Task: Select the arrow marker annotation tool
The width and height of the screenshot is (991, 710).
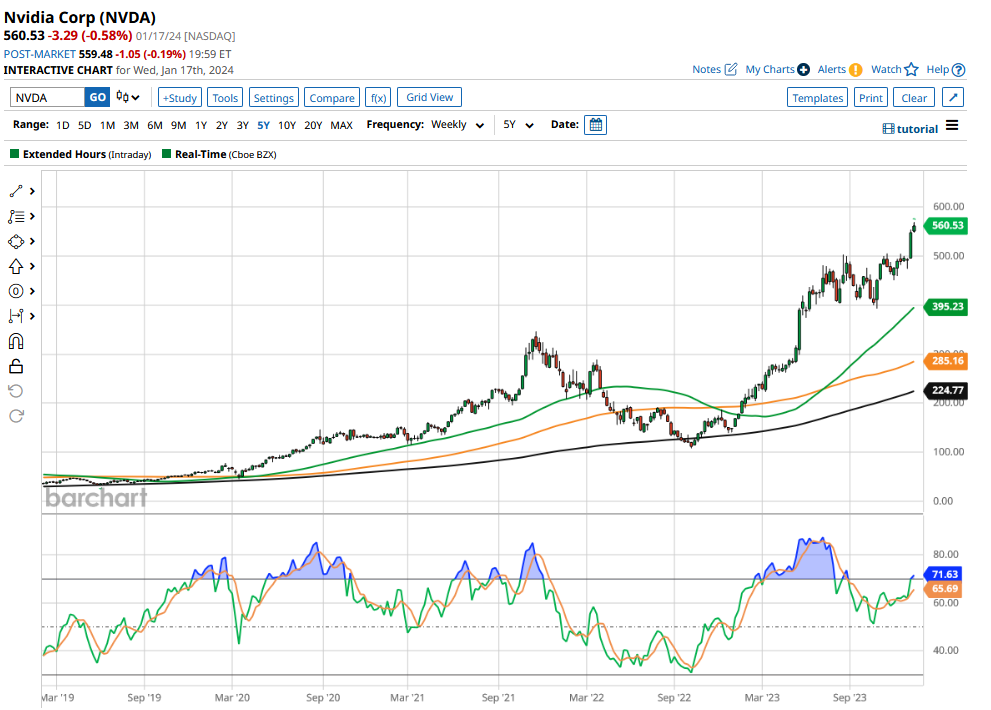Action: tap(16, 266)
